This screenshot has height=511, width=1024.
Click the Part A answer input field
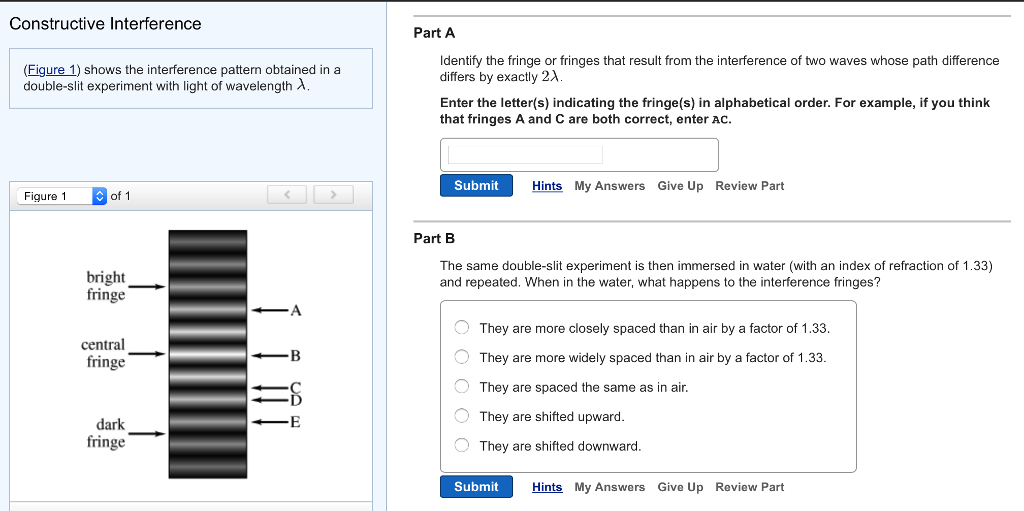[x=579, y=154]
